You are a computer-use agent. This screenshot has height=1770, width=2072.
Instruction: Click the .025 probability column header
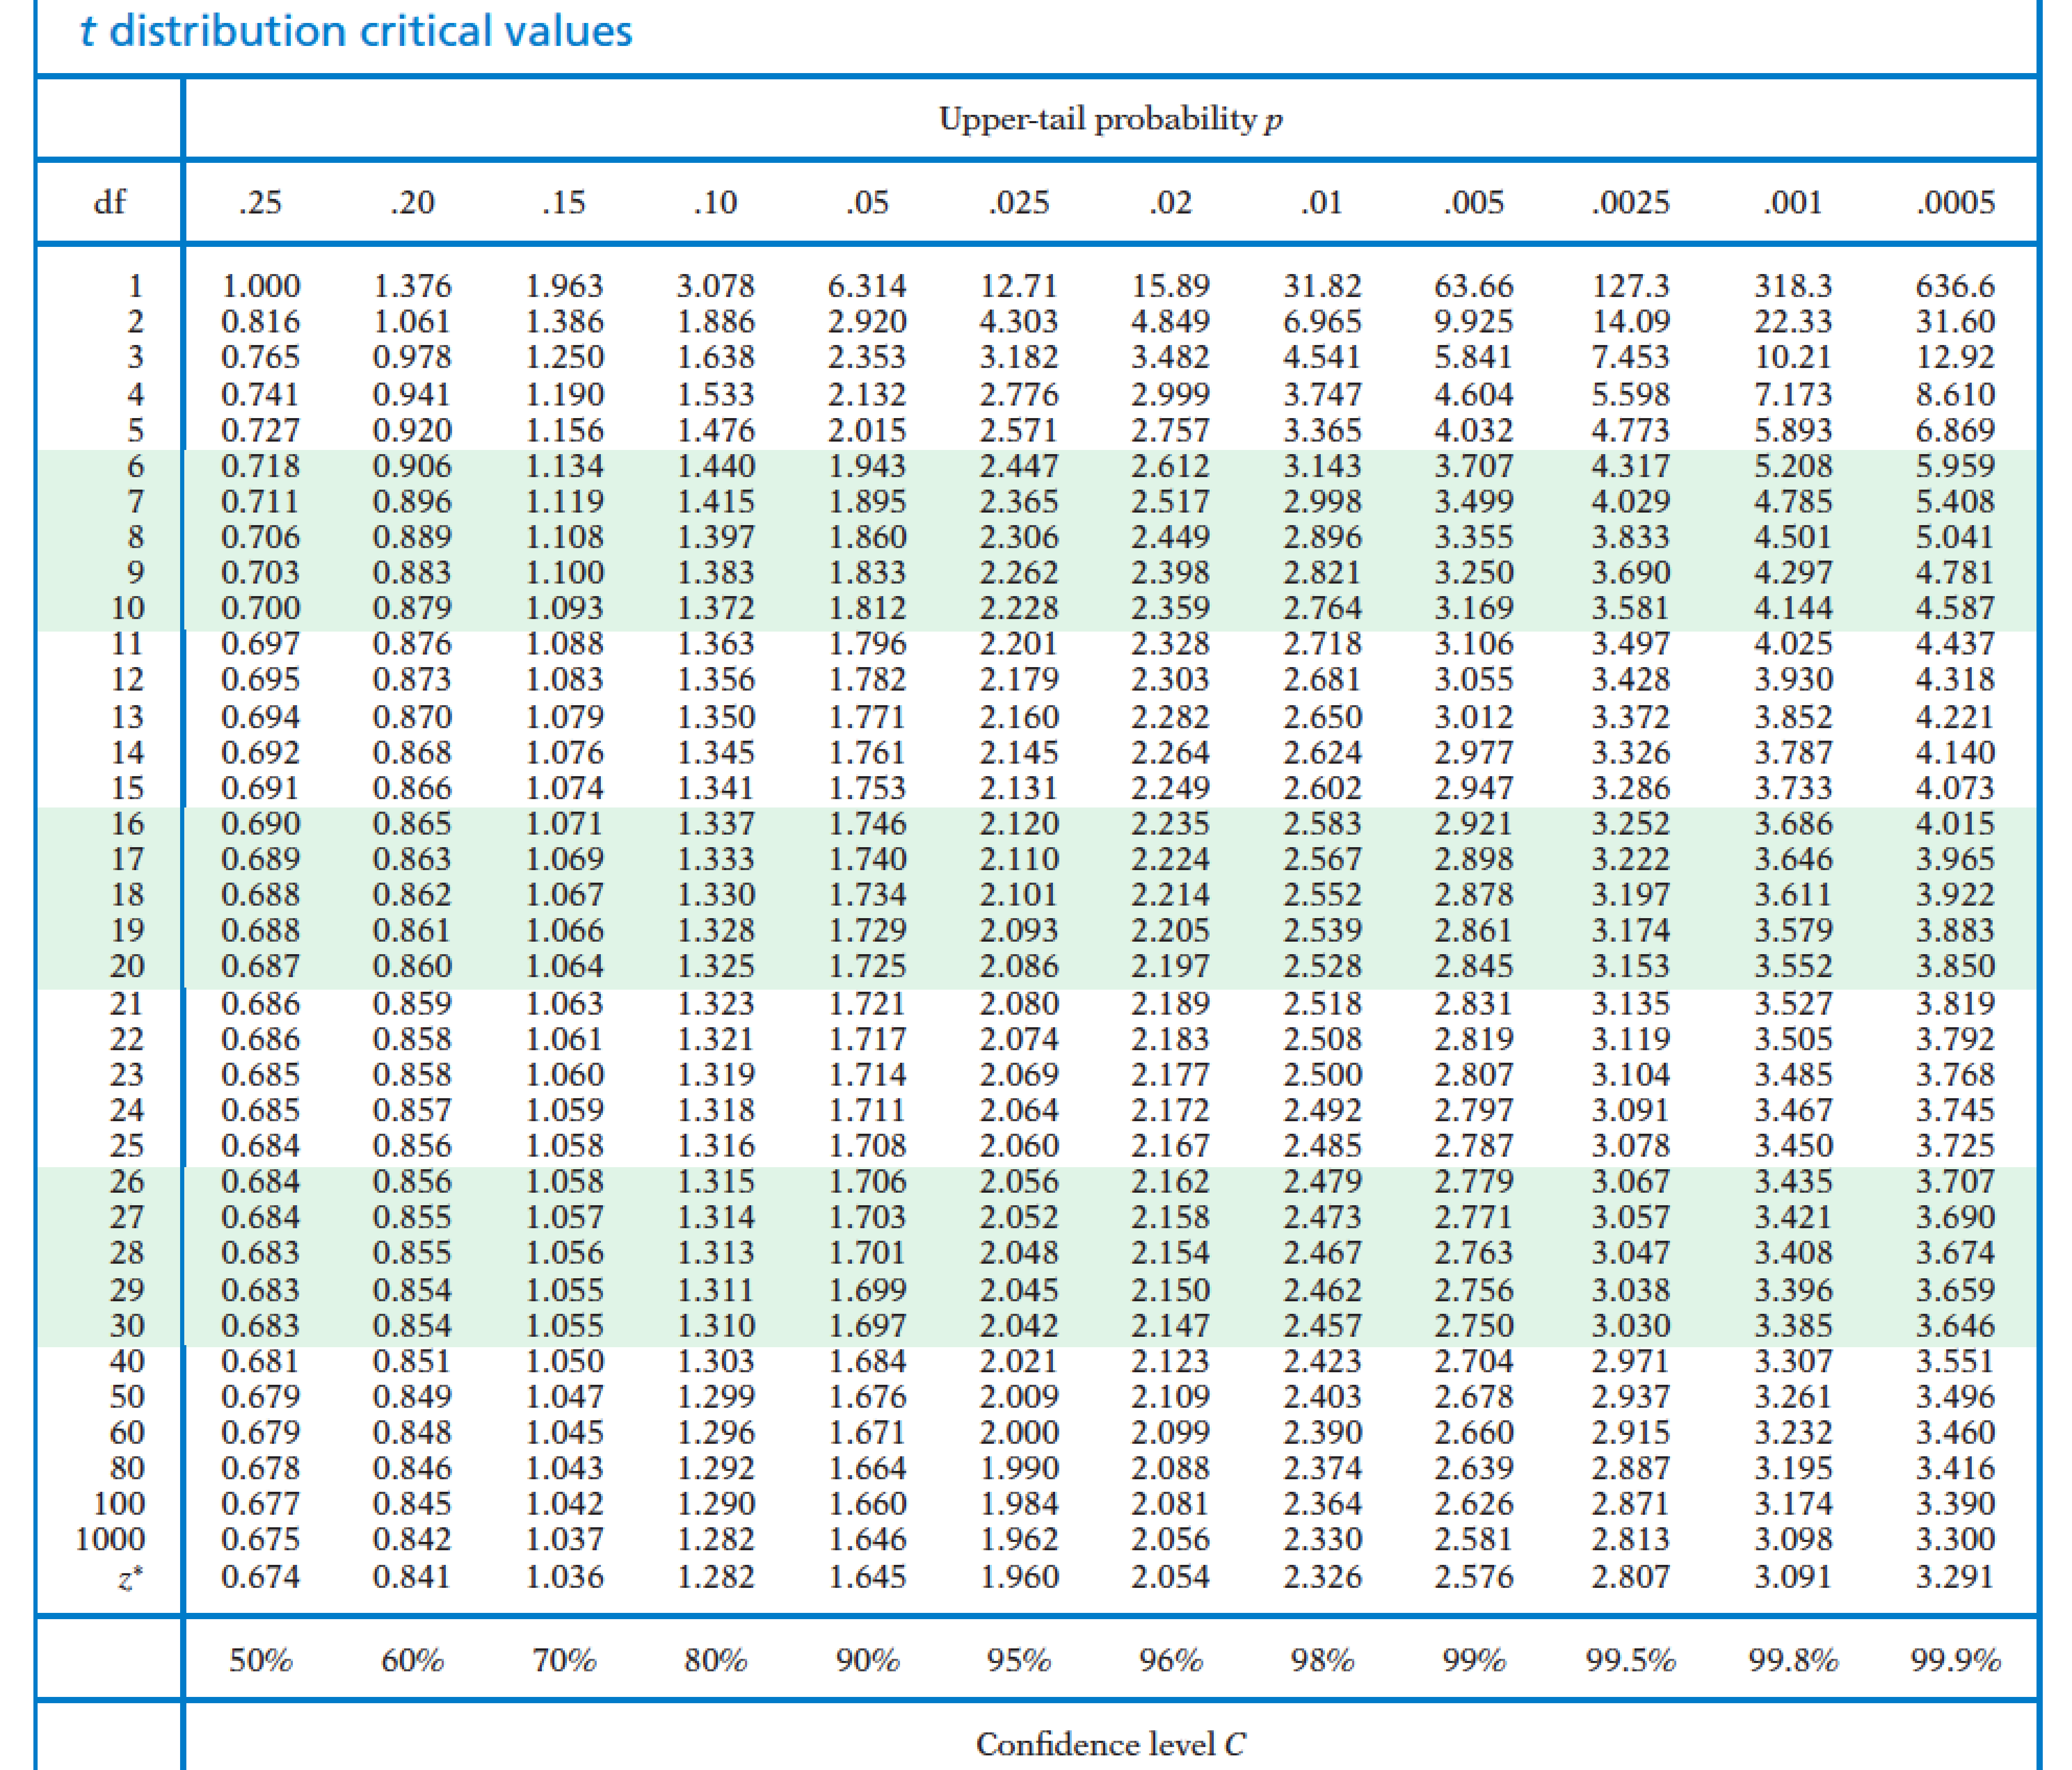tap(1019, 203)
